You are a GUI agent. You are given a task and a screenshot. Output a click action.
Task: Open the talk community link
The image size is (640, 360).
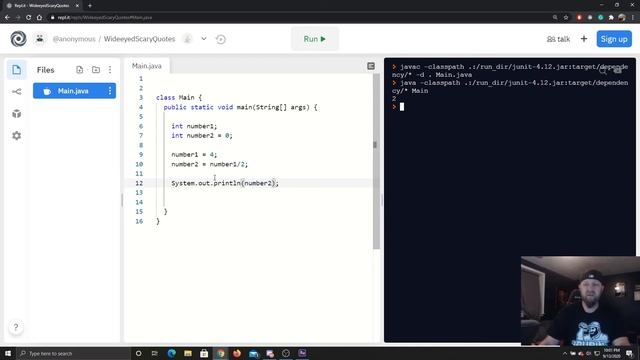[x=558, y=39]
